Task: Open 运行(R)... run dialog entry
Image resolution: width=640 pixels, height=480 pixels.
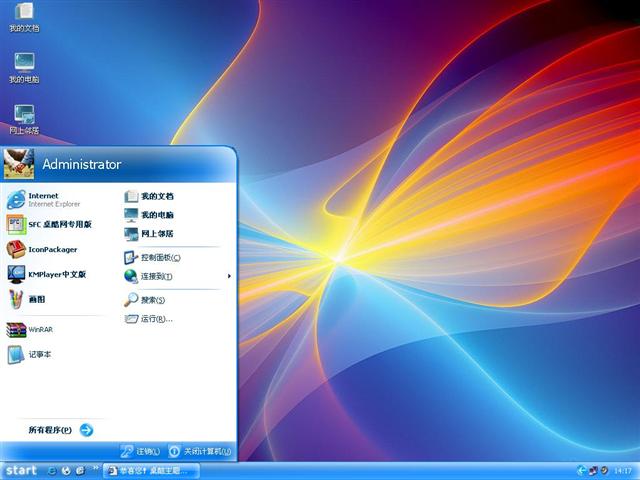Action: point(176,319)
